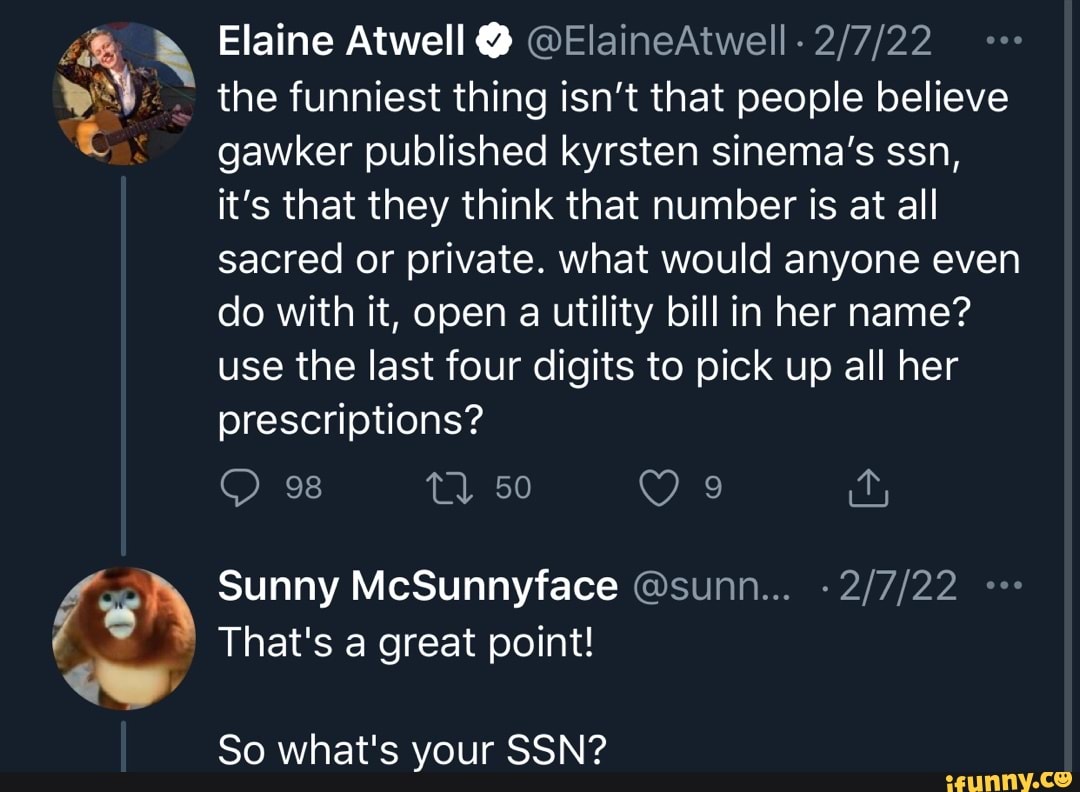Click the heart icon showing 9 likes
Viewport: 1080px width, 792px height.
[659, 488]
